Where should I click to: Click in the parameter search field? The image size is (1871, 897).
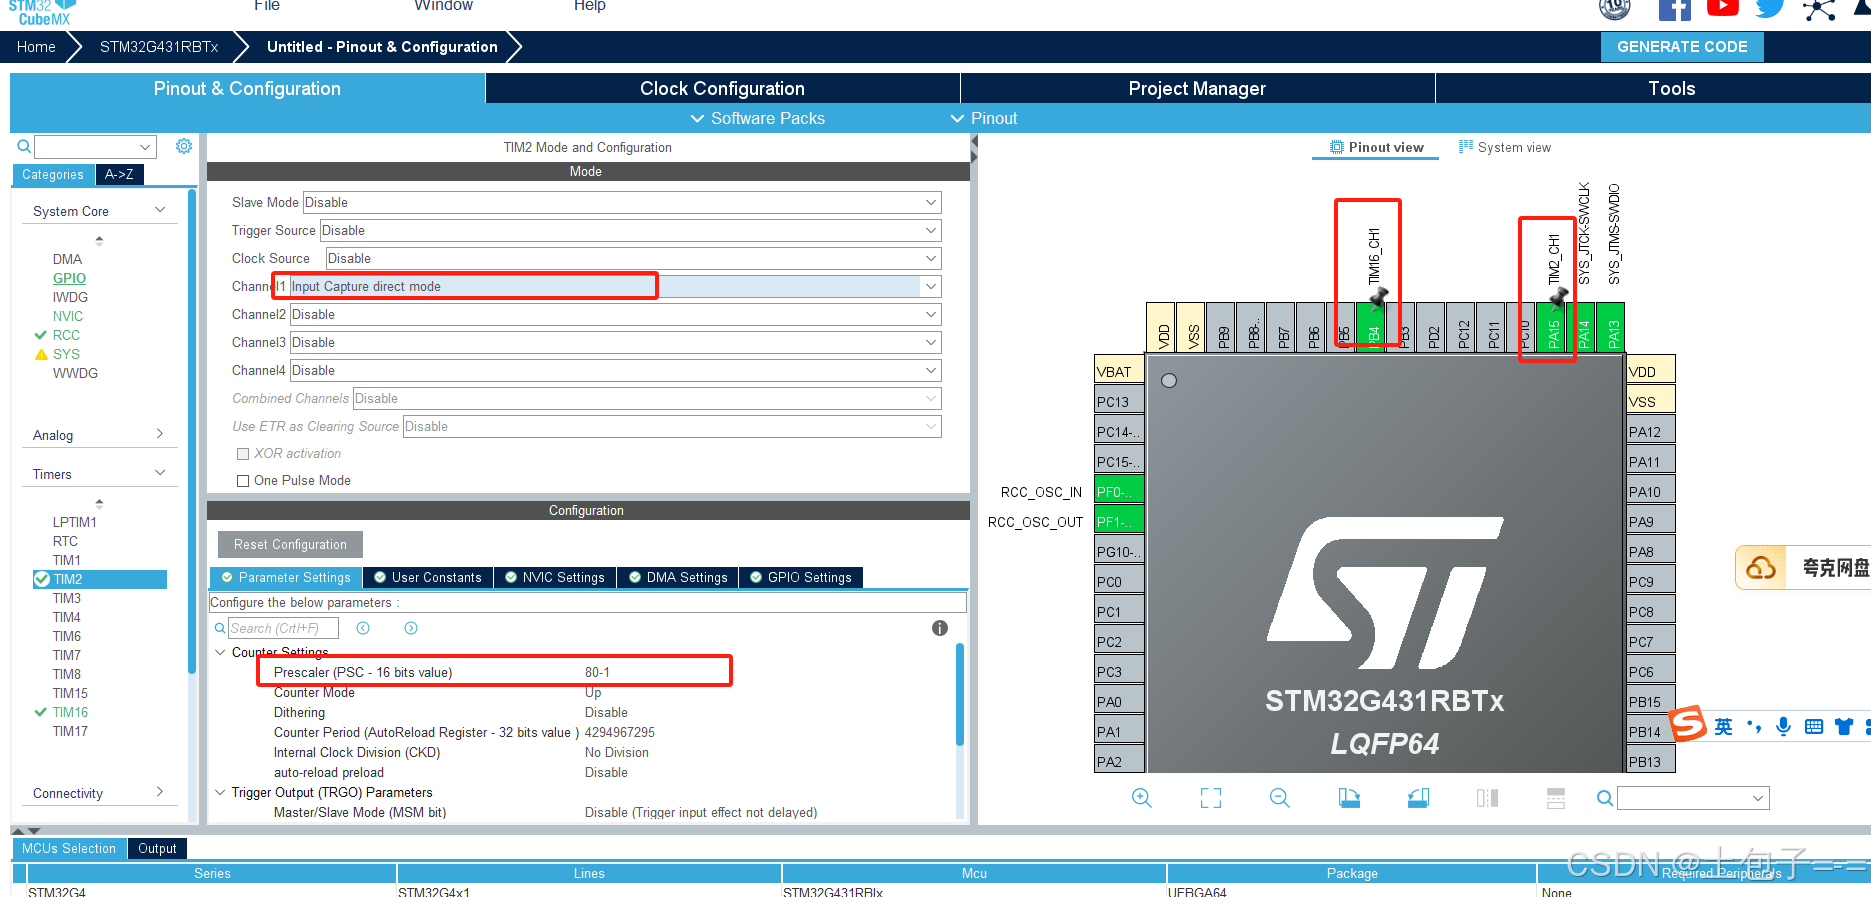point(283,628)
